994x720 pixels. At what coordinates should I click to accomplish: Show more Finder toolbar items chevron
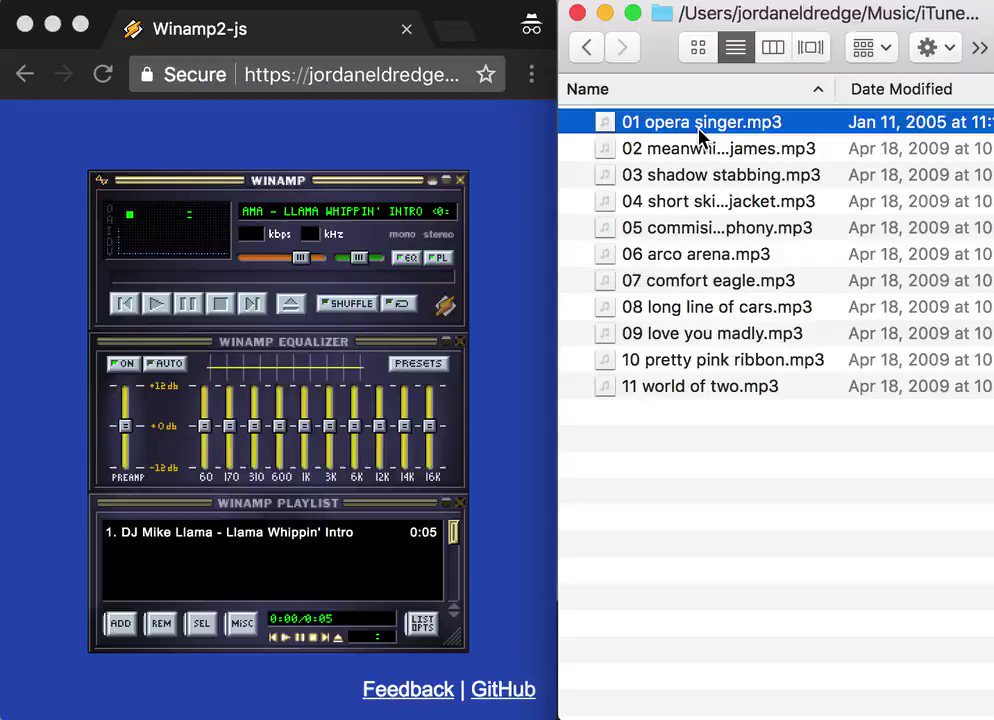click(x=979, y=48)
